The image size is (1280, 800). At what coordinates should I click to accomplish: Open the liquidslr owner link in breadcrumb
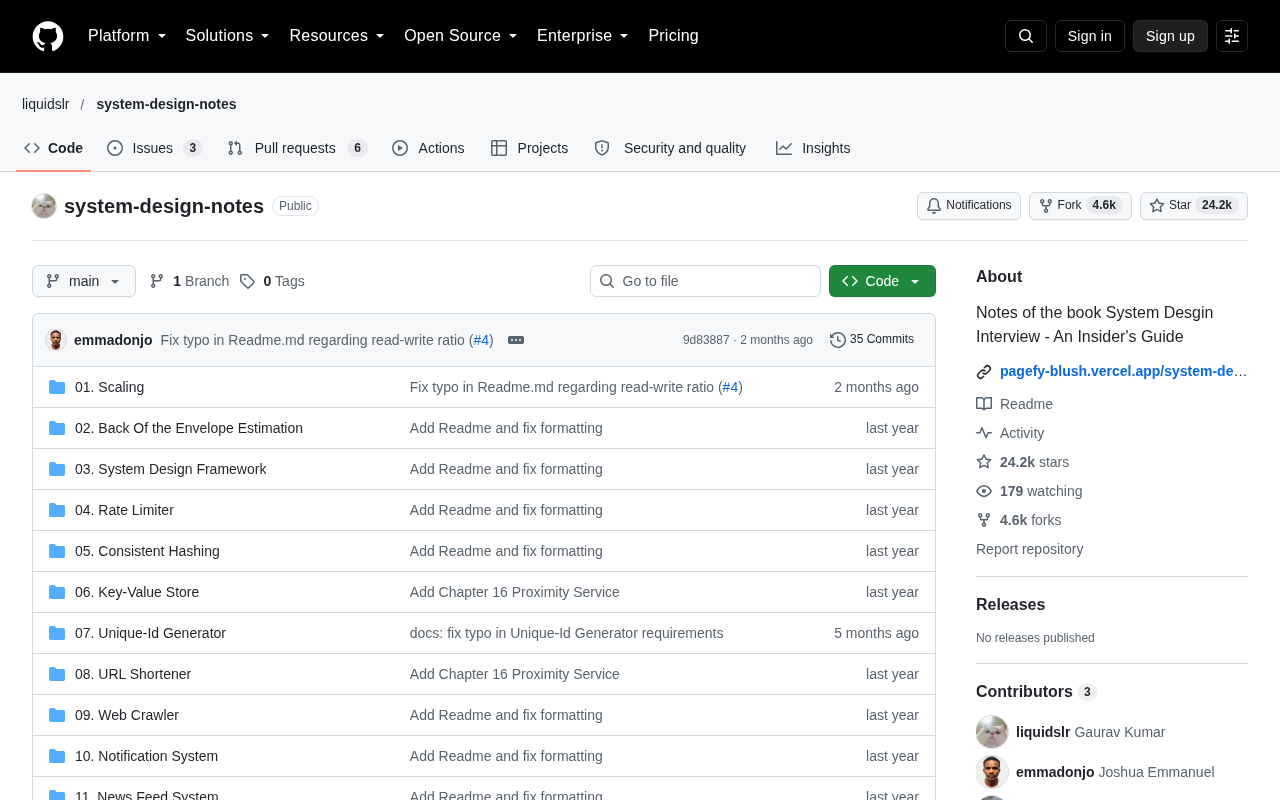click(x=46, y=104)
